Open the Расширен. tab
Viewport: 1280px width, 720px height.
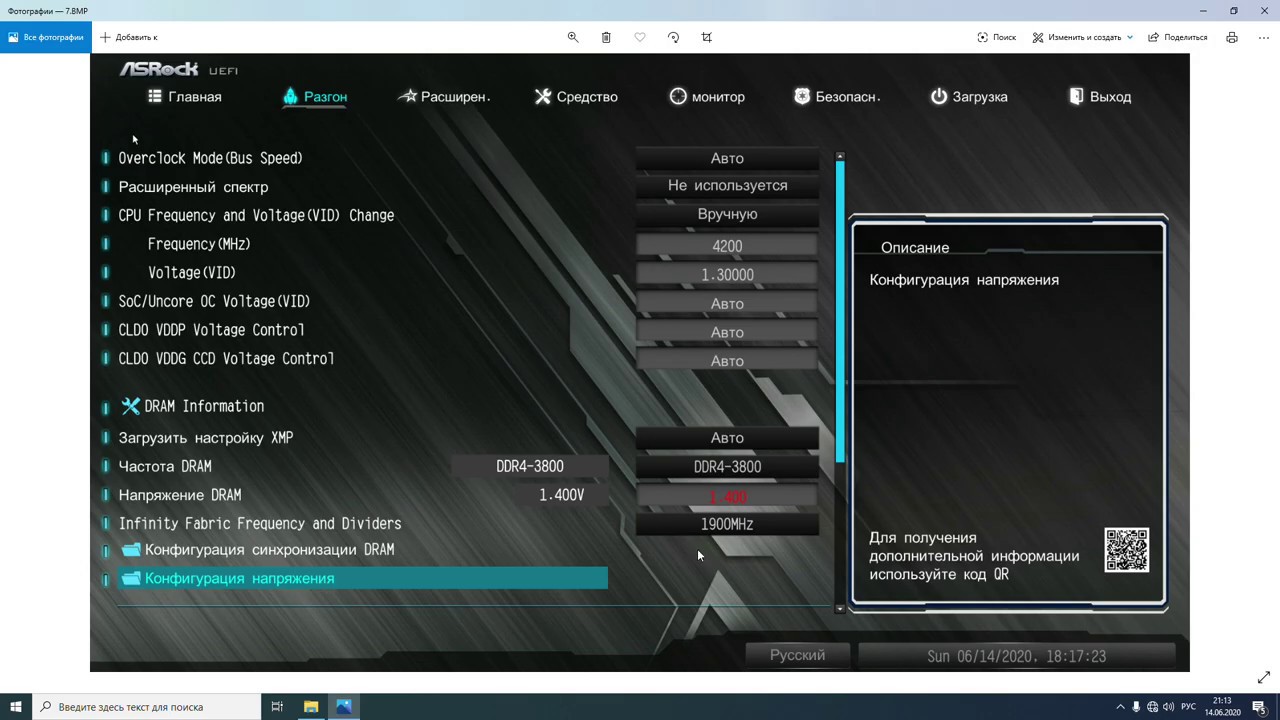(x=443, y=97)
